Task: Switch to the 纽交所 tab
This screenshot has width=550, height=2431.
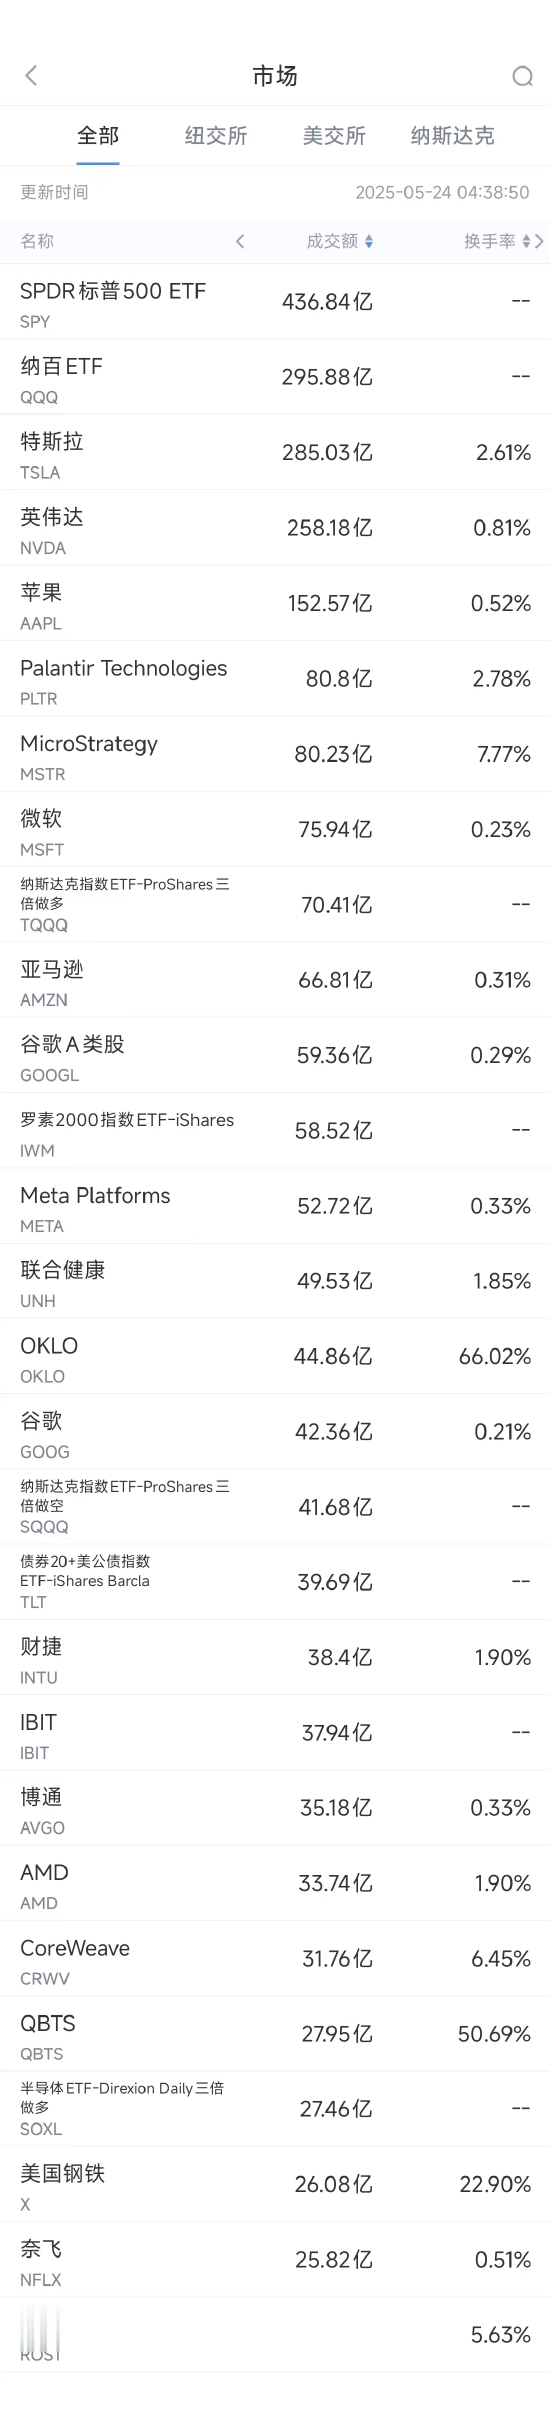Action: pyautogui.click(x=216, y=136)
